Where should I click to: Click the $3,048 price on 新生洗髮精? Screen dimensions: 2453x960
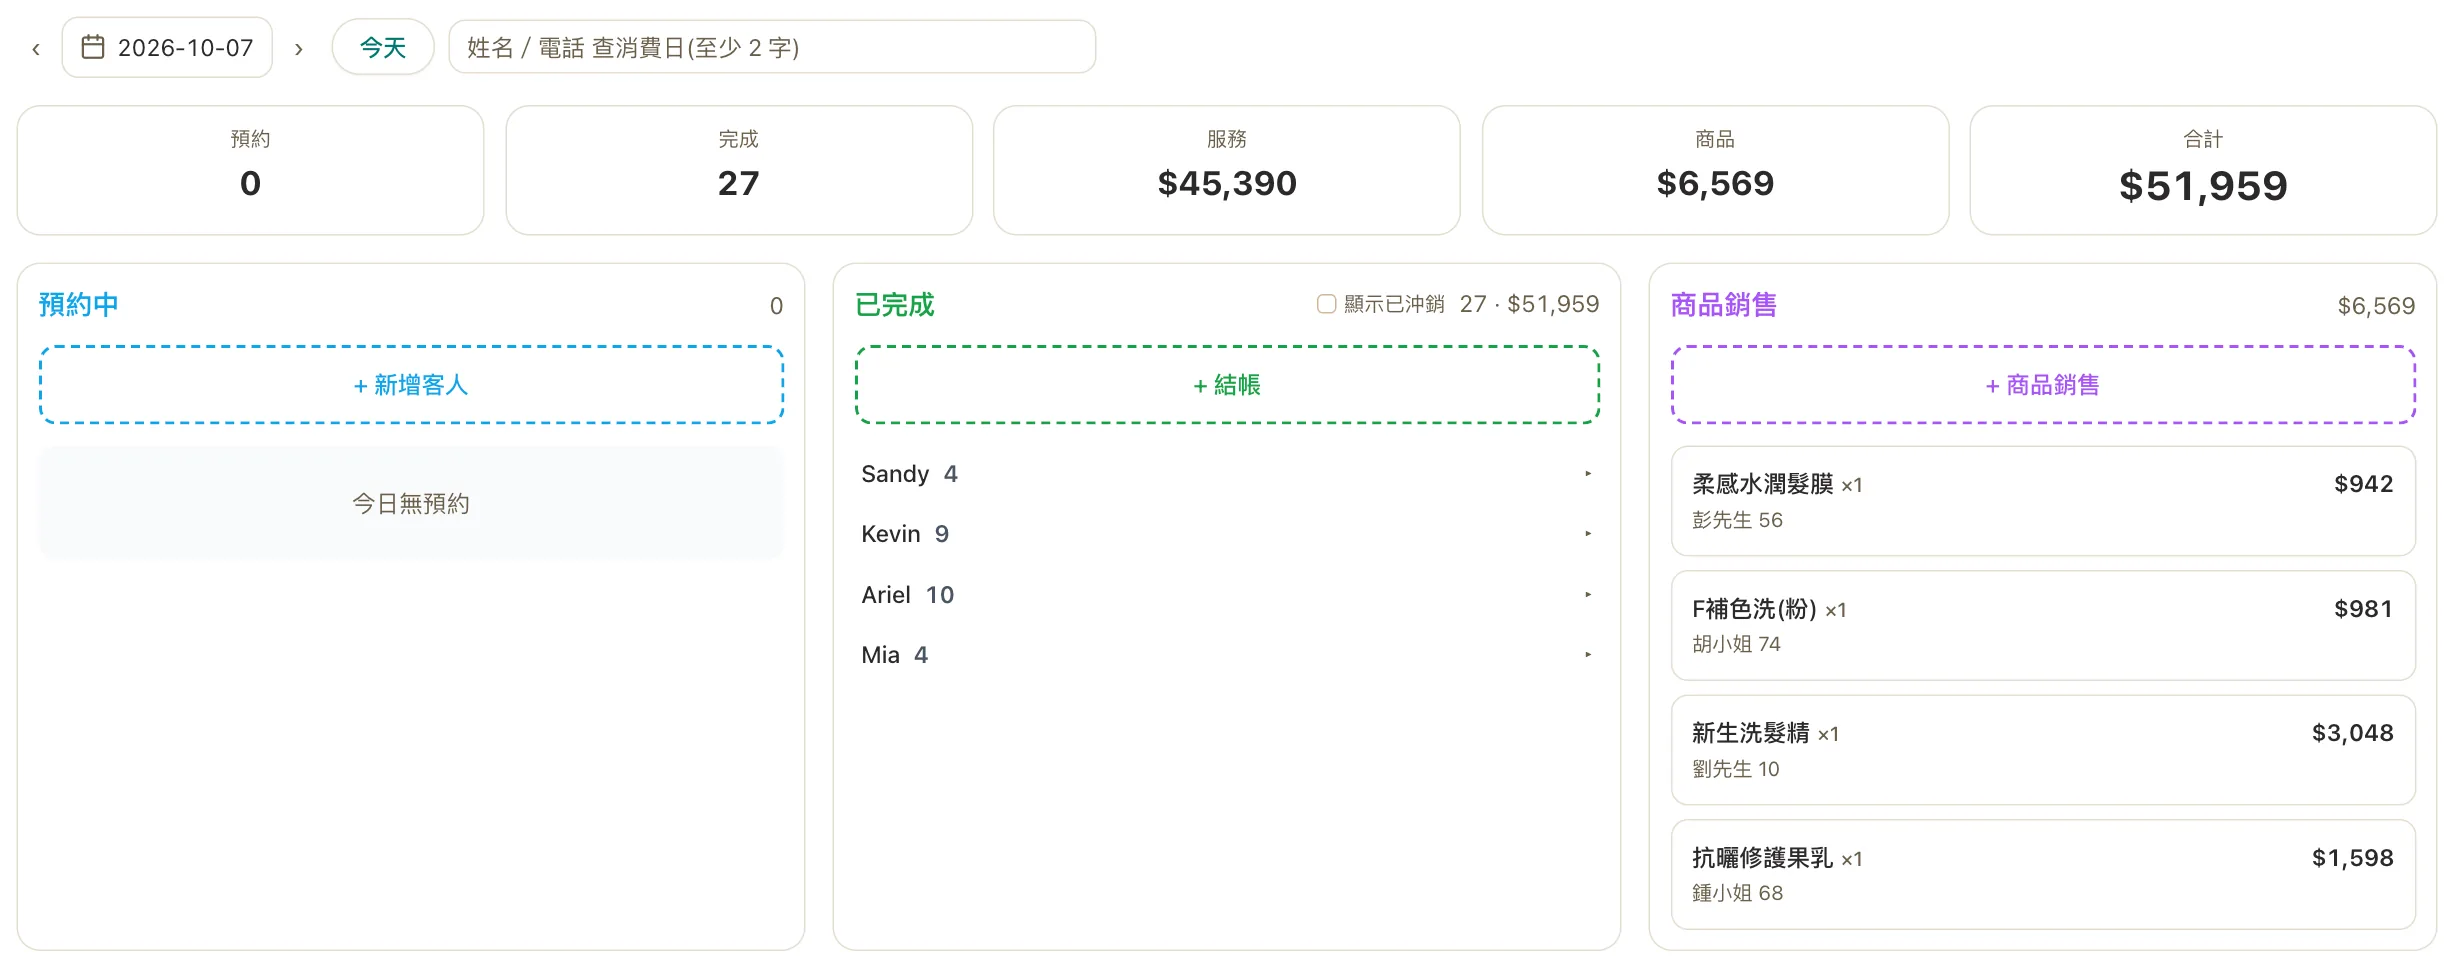[x=2352, y=733]
